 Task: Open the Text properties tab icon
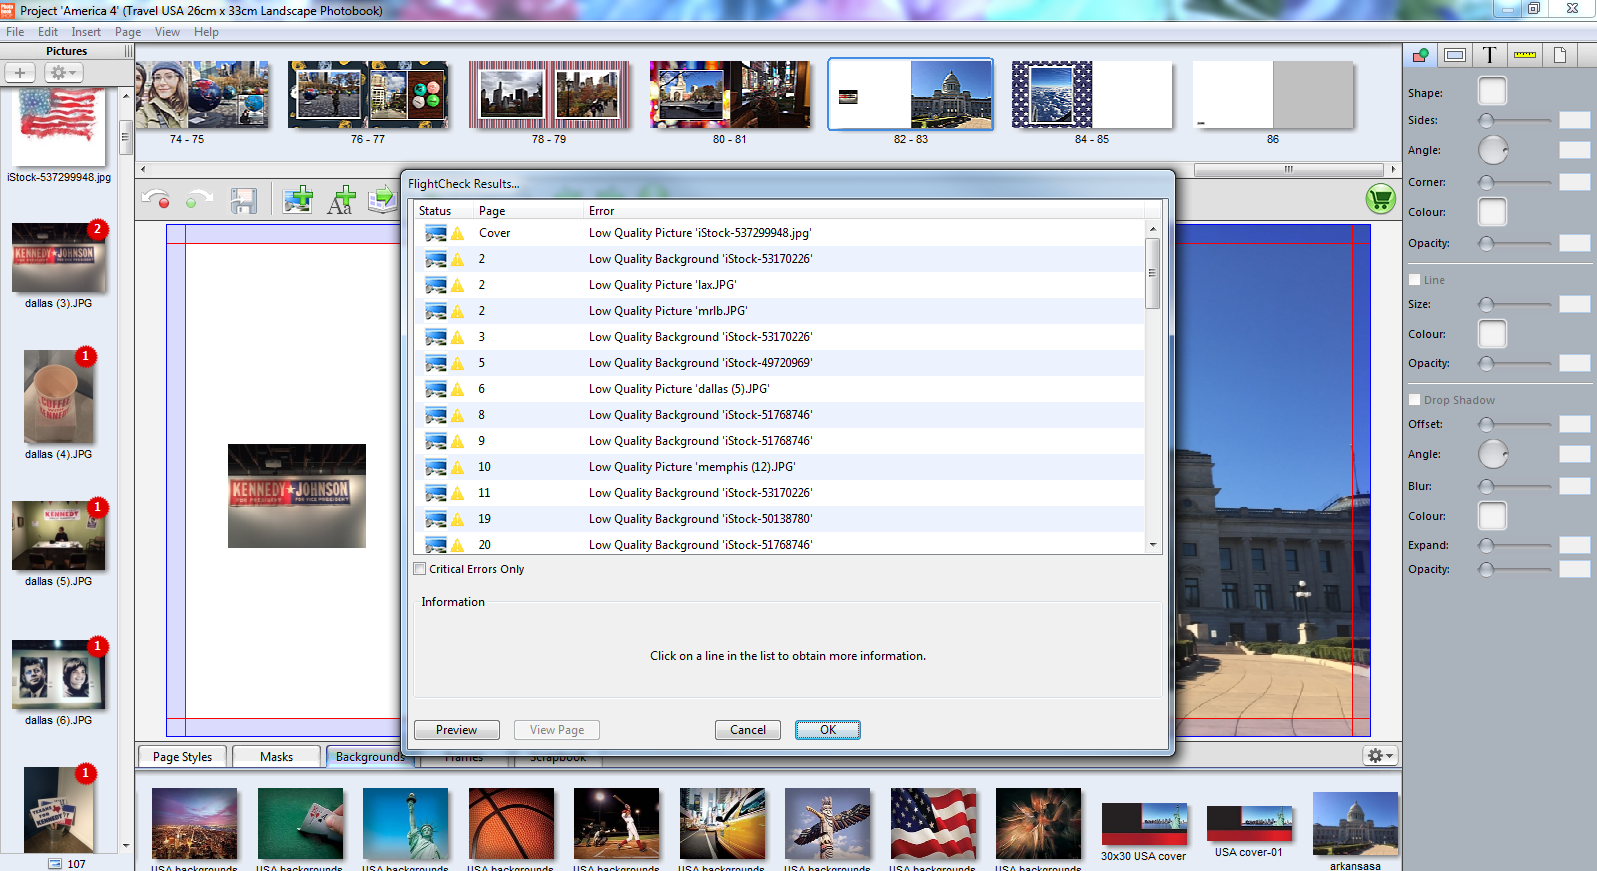pyautogui.click(x=1489, y=55)
